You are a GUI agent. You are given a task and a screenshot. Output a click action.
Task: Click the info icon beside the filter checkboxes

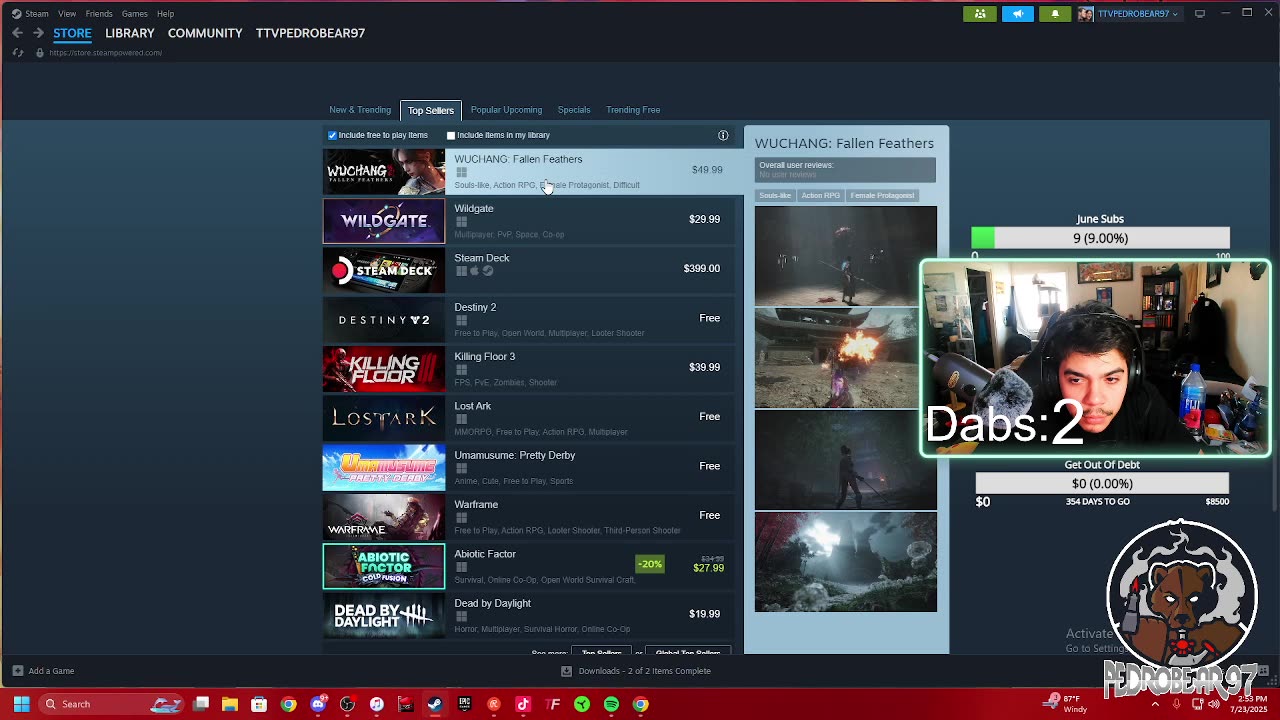(723, 135)
